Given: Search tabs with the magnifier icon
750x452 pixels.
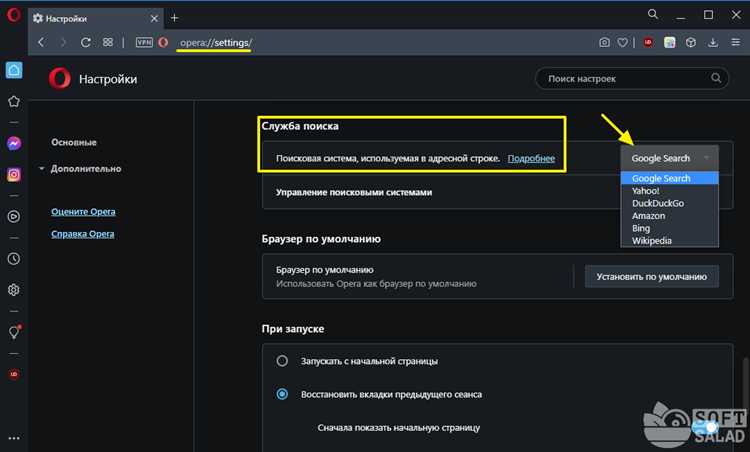Looking at the screenshot, I should pos(653,14).
